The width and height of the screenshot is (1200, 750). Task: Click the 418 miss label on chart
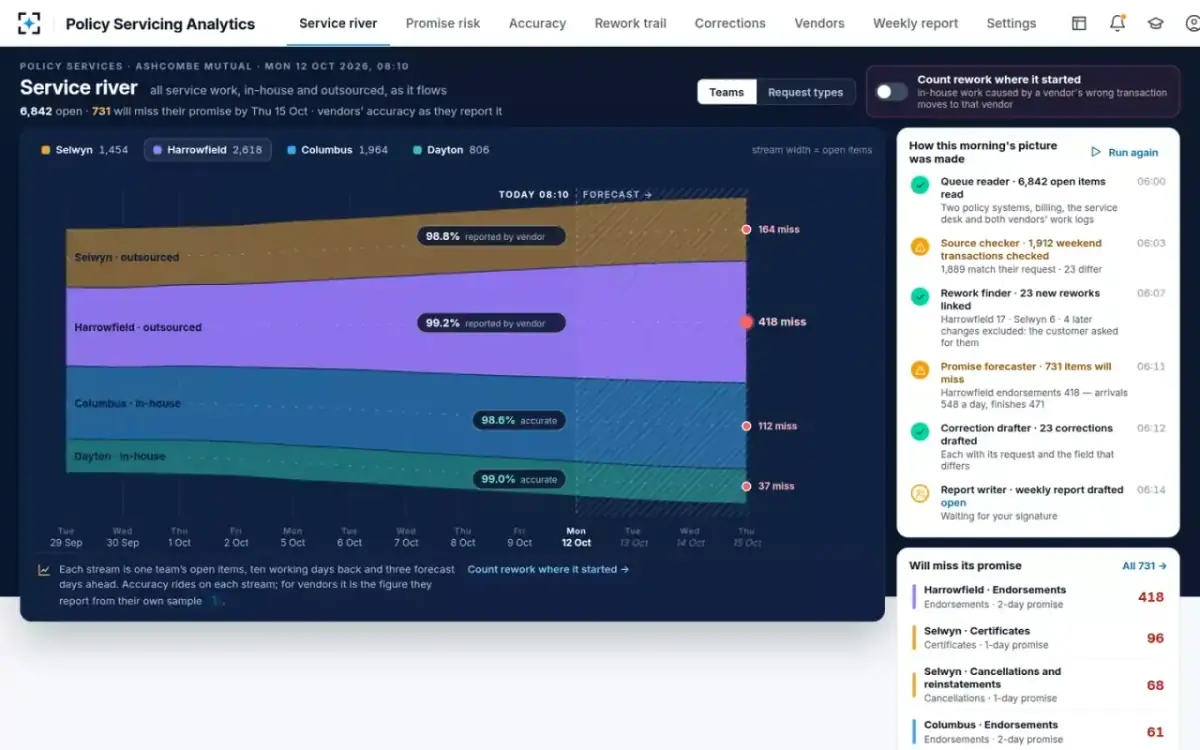(x=782, y=322)
